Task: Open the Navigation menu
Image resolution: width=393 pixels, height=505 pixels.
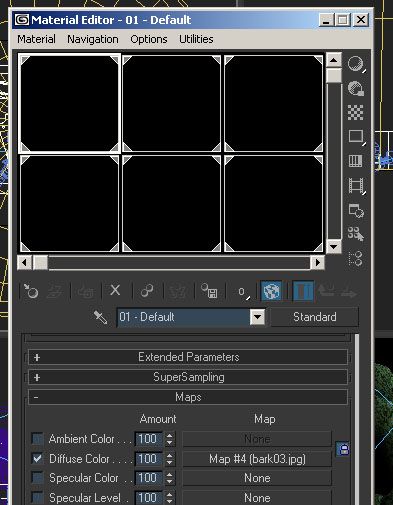Action: point(93,39)
